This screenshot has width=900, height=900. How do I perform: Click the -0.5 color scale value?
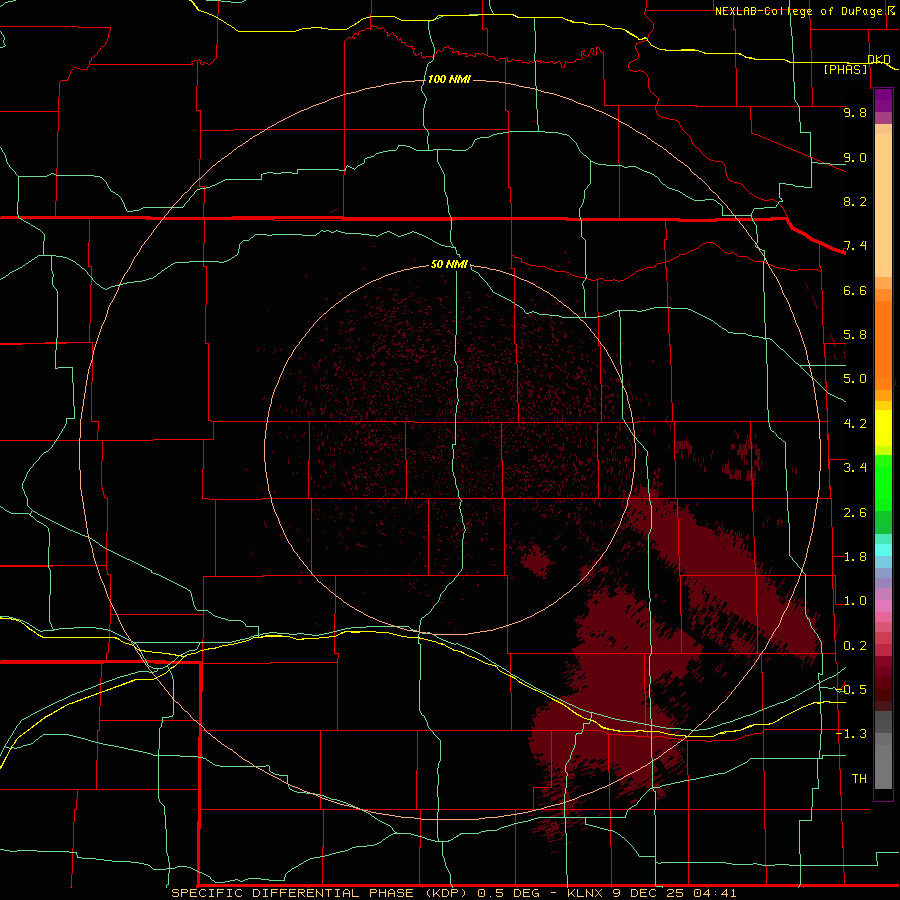point(851,690)
